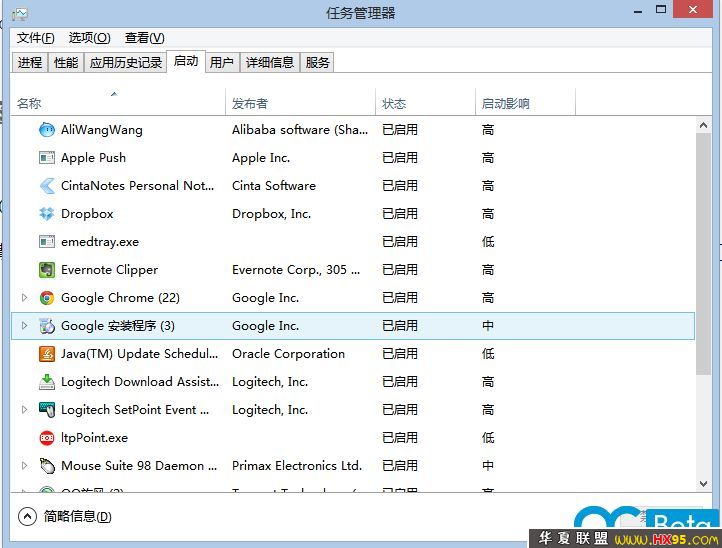
Task: Click 中 impact value for Google 安装程序
Action: [x=488, y=326]
